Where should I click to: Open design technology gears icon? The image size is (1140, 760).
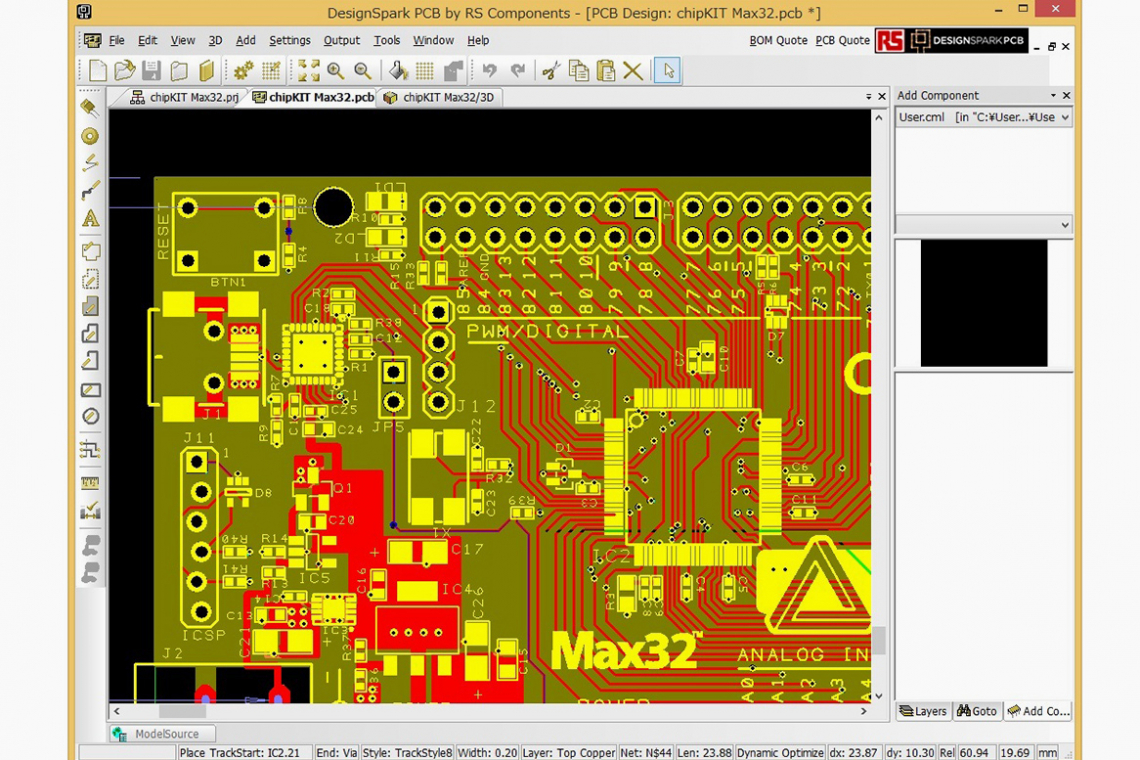pyautogui.click(x=243, y=71)
